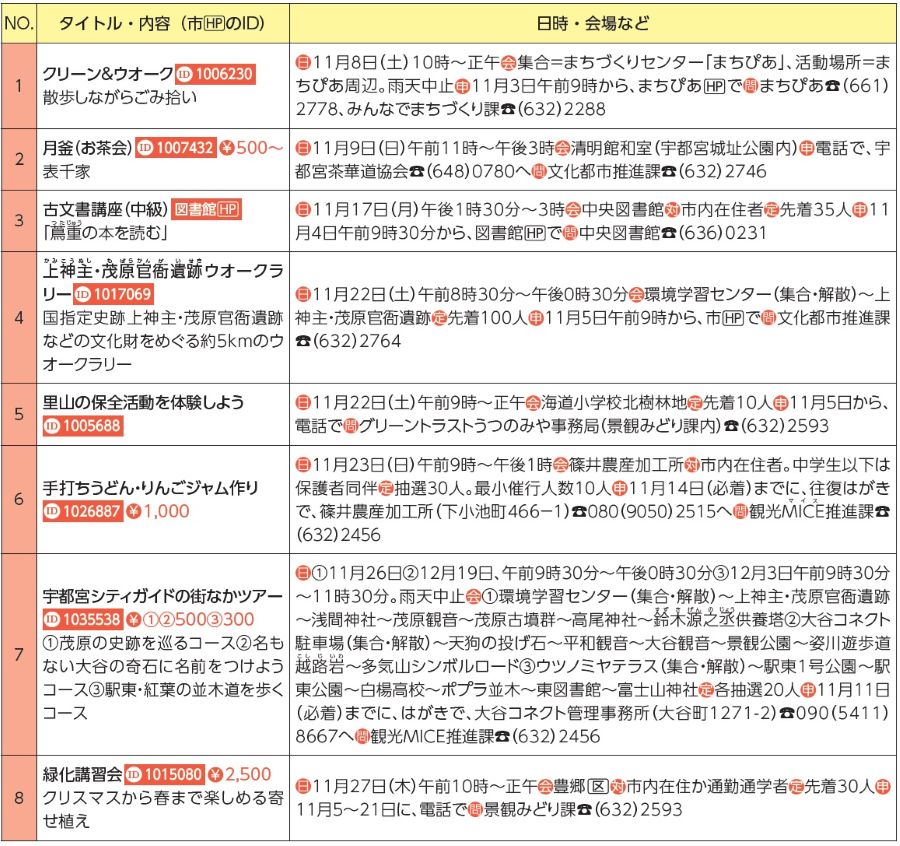
Task: Open the 図書館HP badge in row 3
Action: (x=207, y=210)
